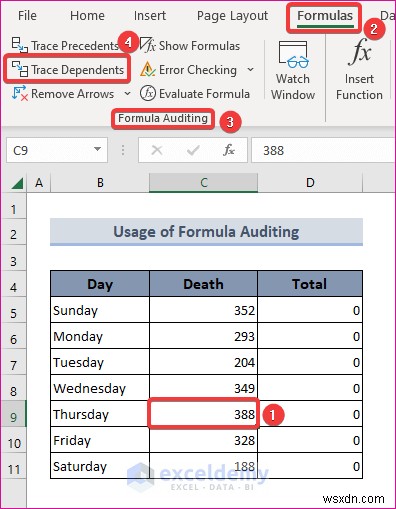Viewport: 396px width, 509px height.
Task: Click the Day header cell
Action: coord(100,284)
